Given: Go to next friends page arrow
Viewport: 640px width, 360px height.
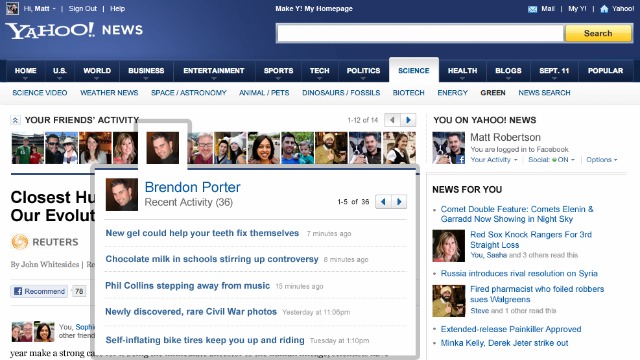Looking at the screenshot, I should (408, 120).
